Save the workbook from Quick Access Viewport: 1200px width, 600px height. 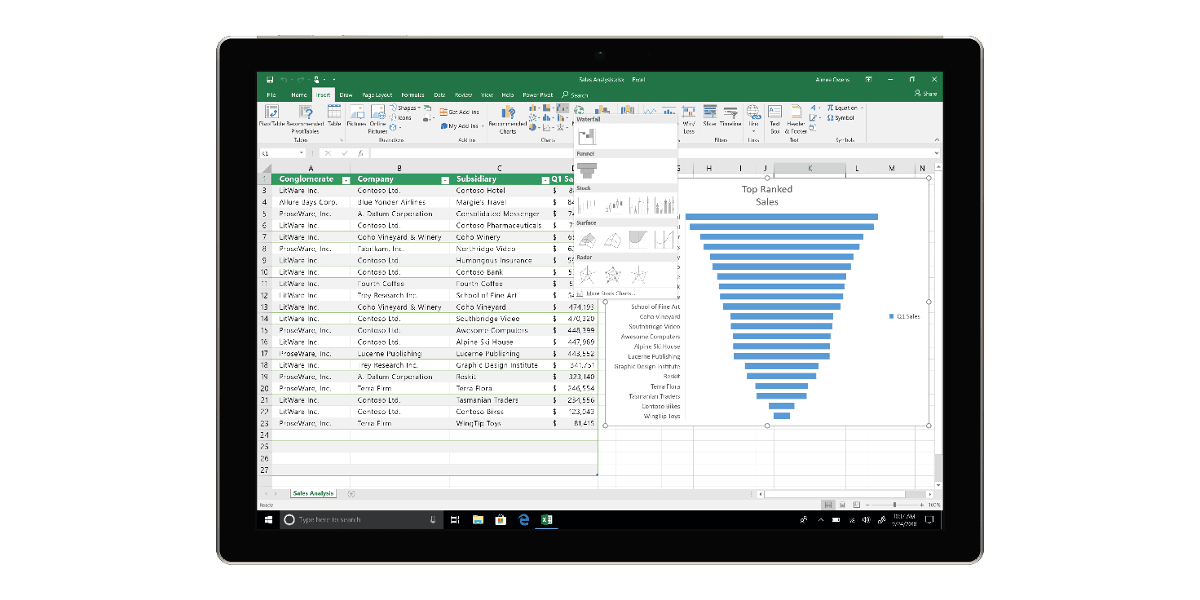[x=269, y=79]
